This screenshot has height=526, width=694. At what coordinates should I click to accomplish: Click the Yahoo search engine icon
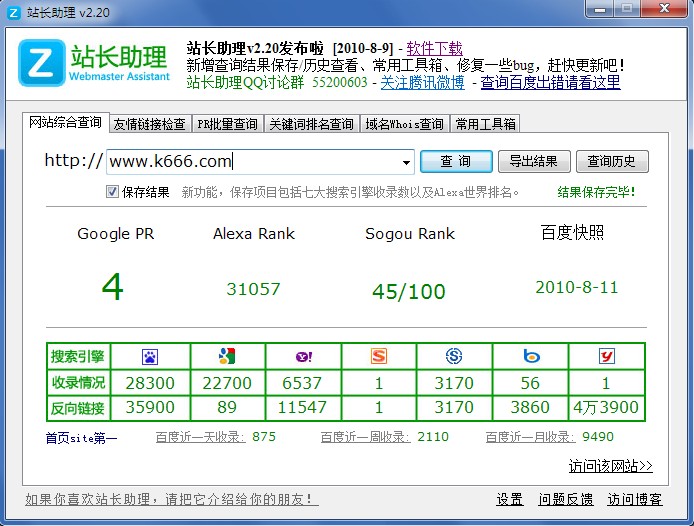pyautogui.click(x=304, y=356)
